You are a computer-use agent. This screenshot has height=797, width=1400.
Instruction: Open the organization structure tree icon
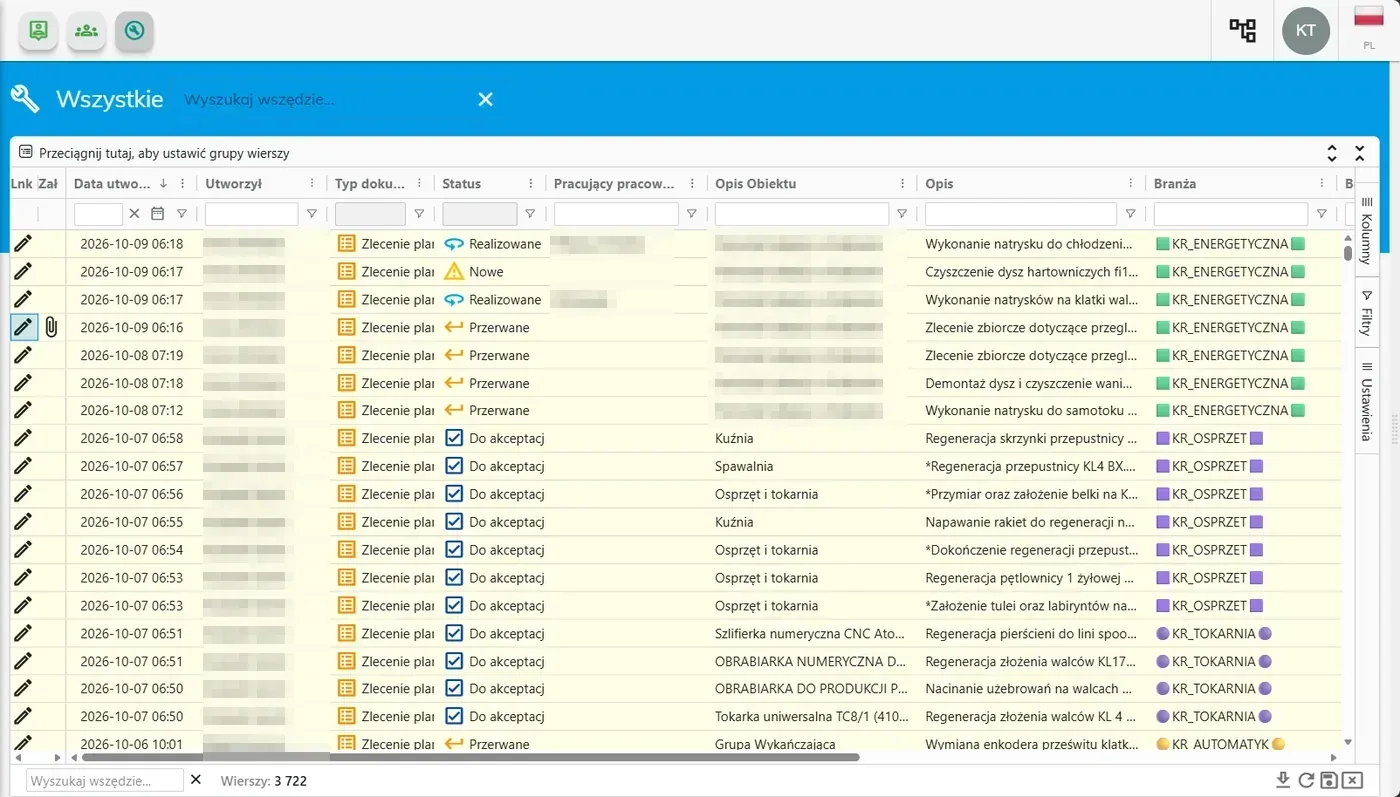point(1242,31)
